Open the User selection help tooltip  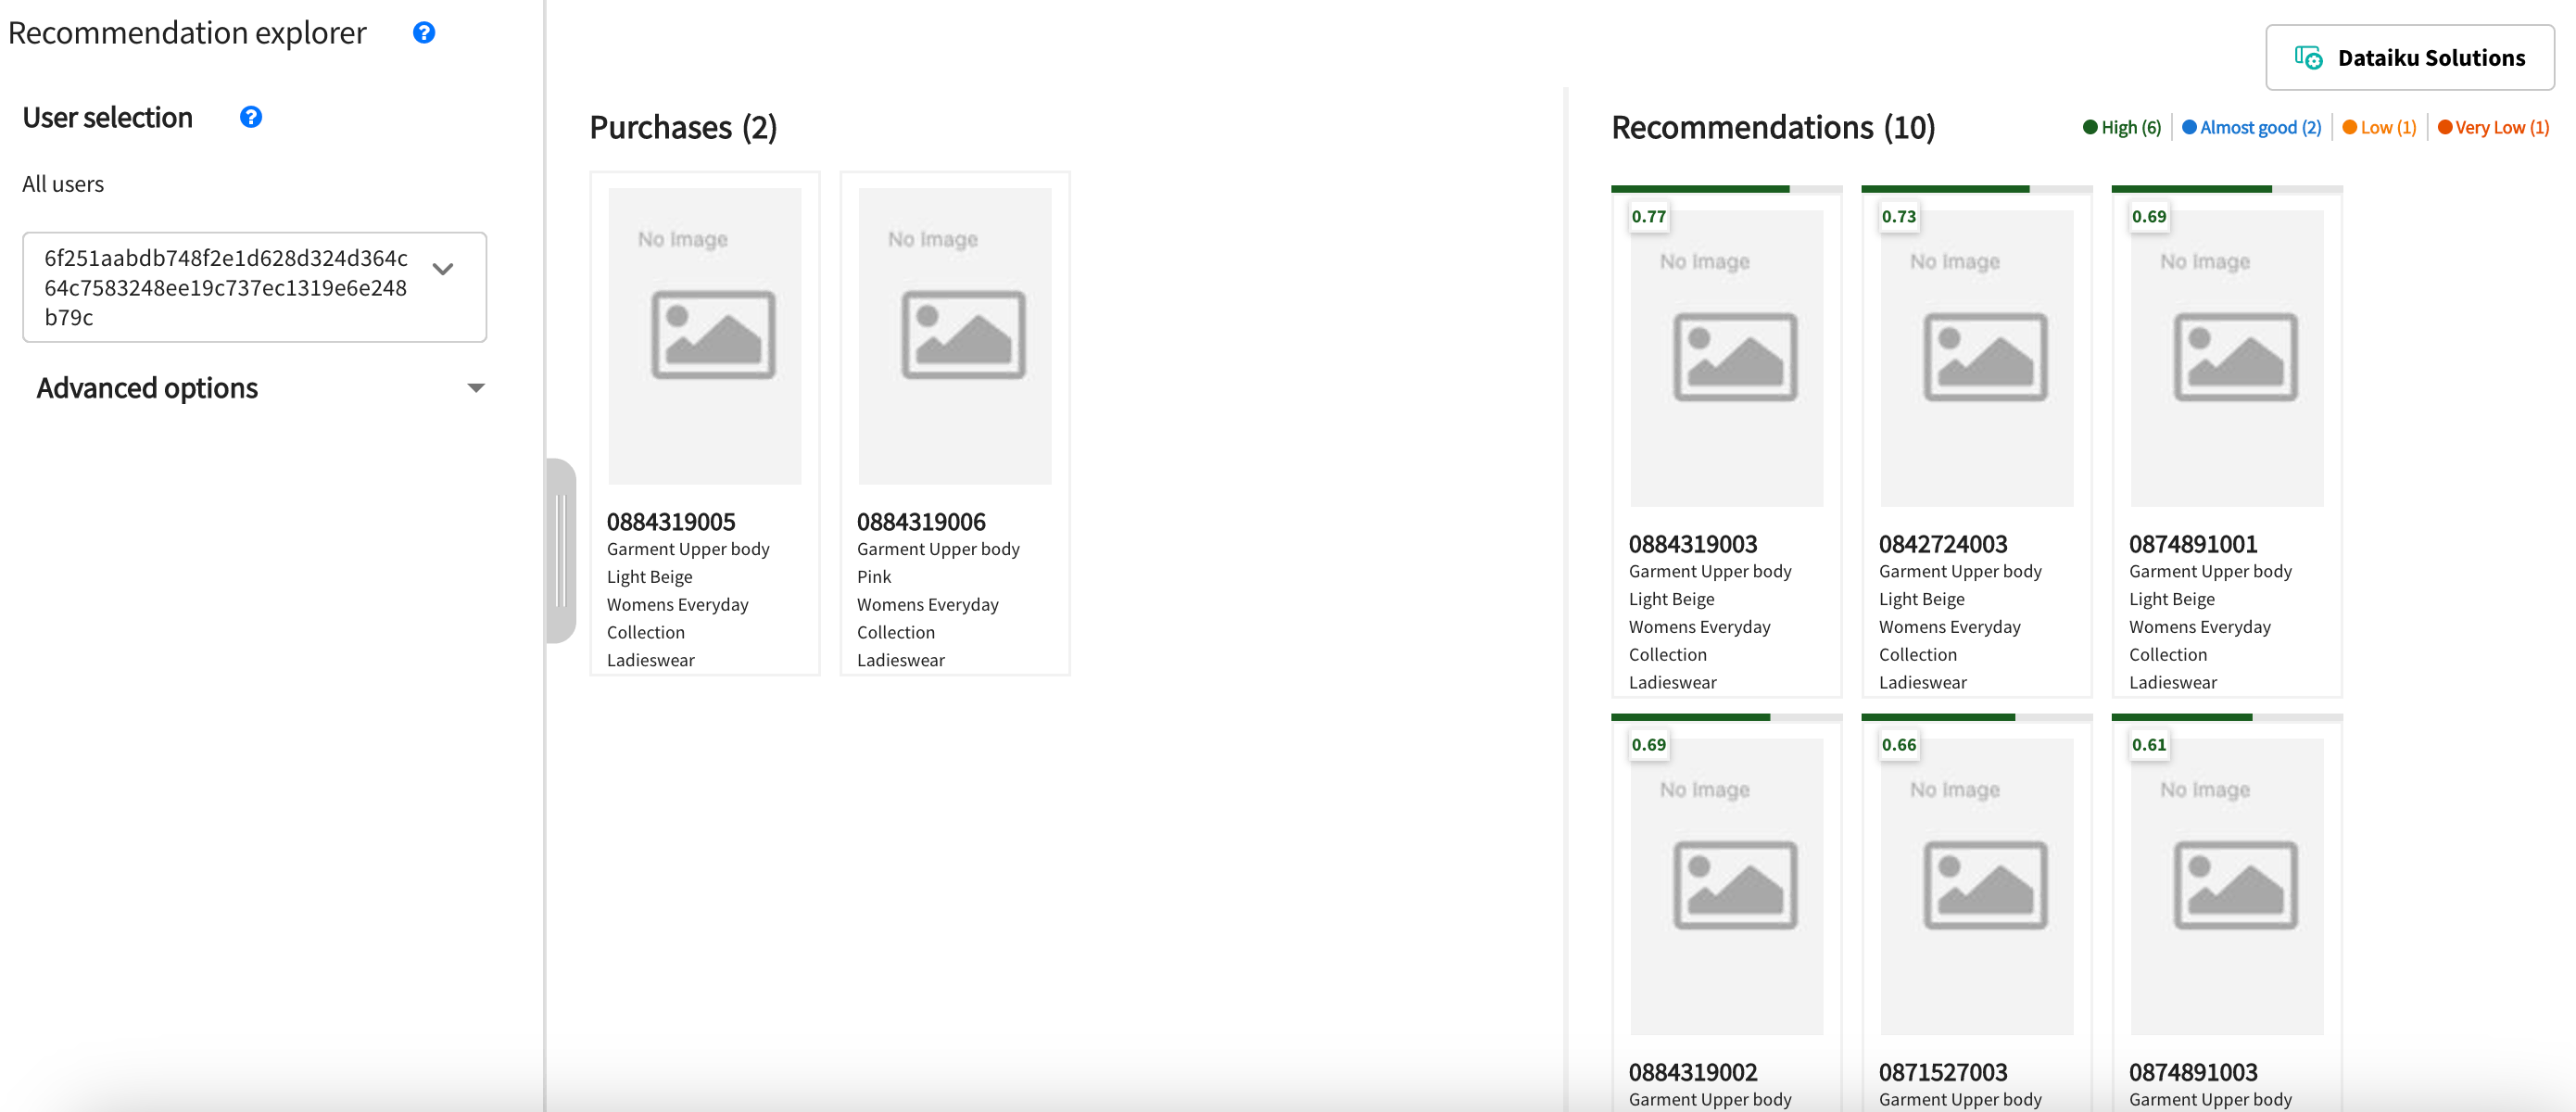tap(251, 117)
